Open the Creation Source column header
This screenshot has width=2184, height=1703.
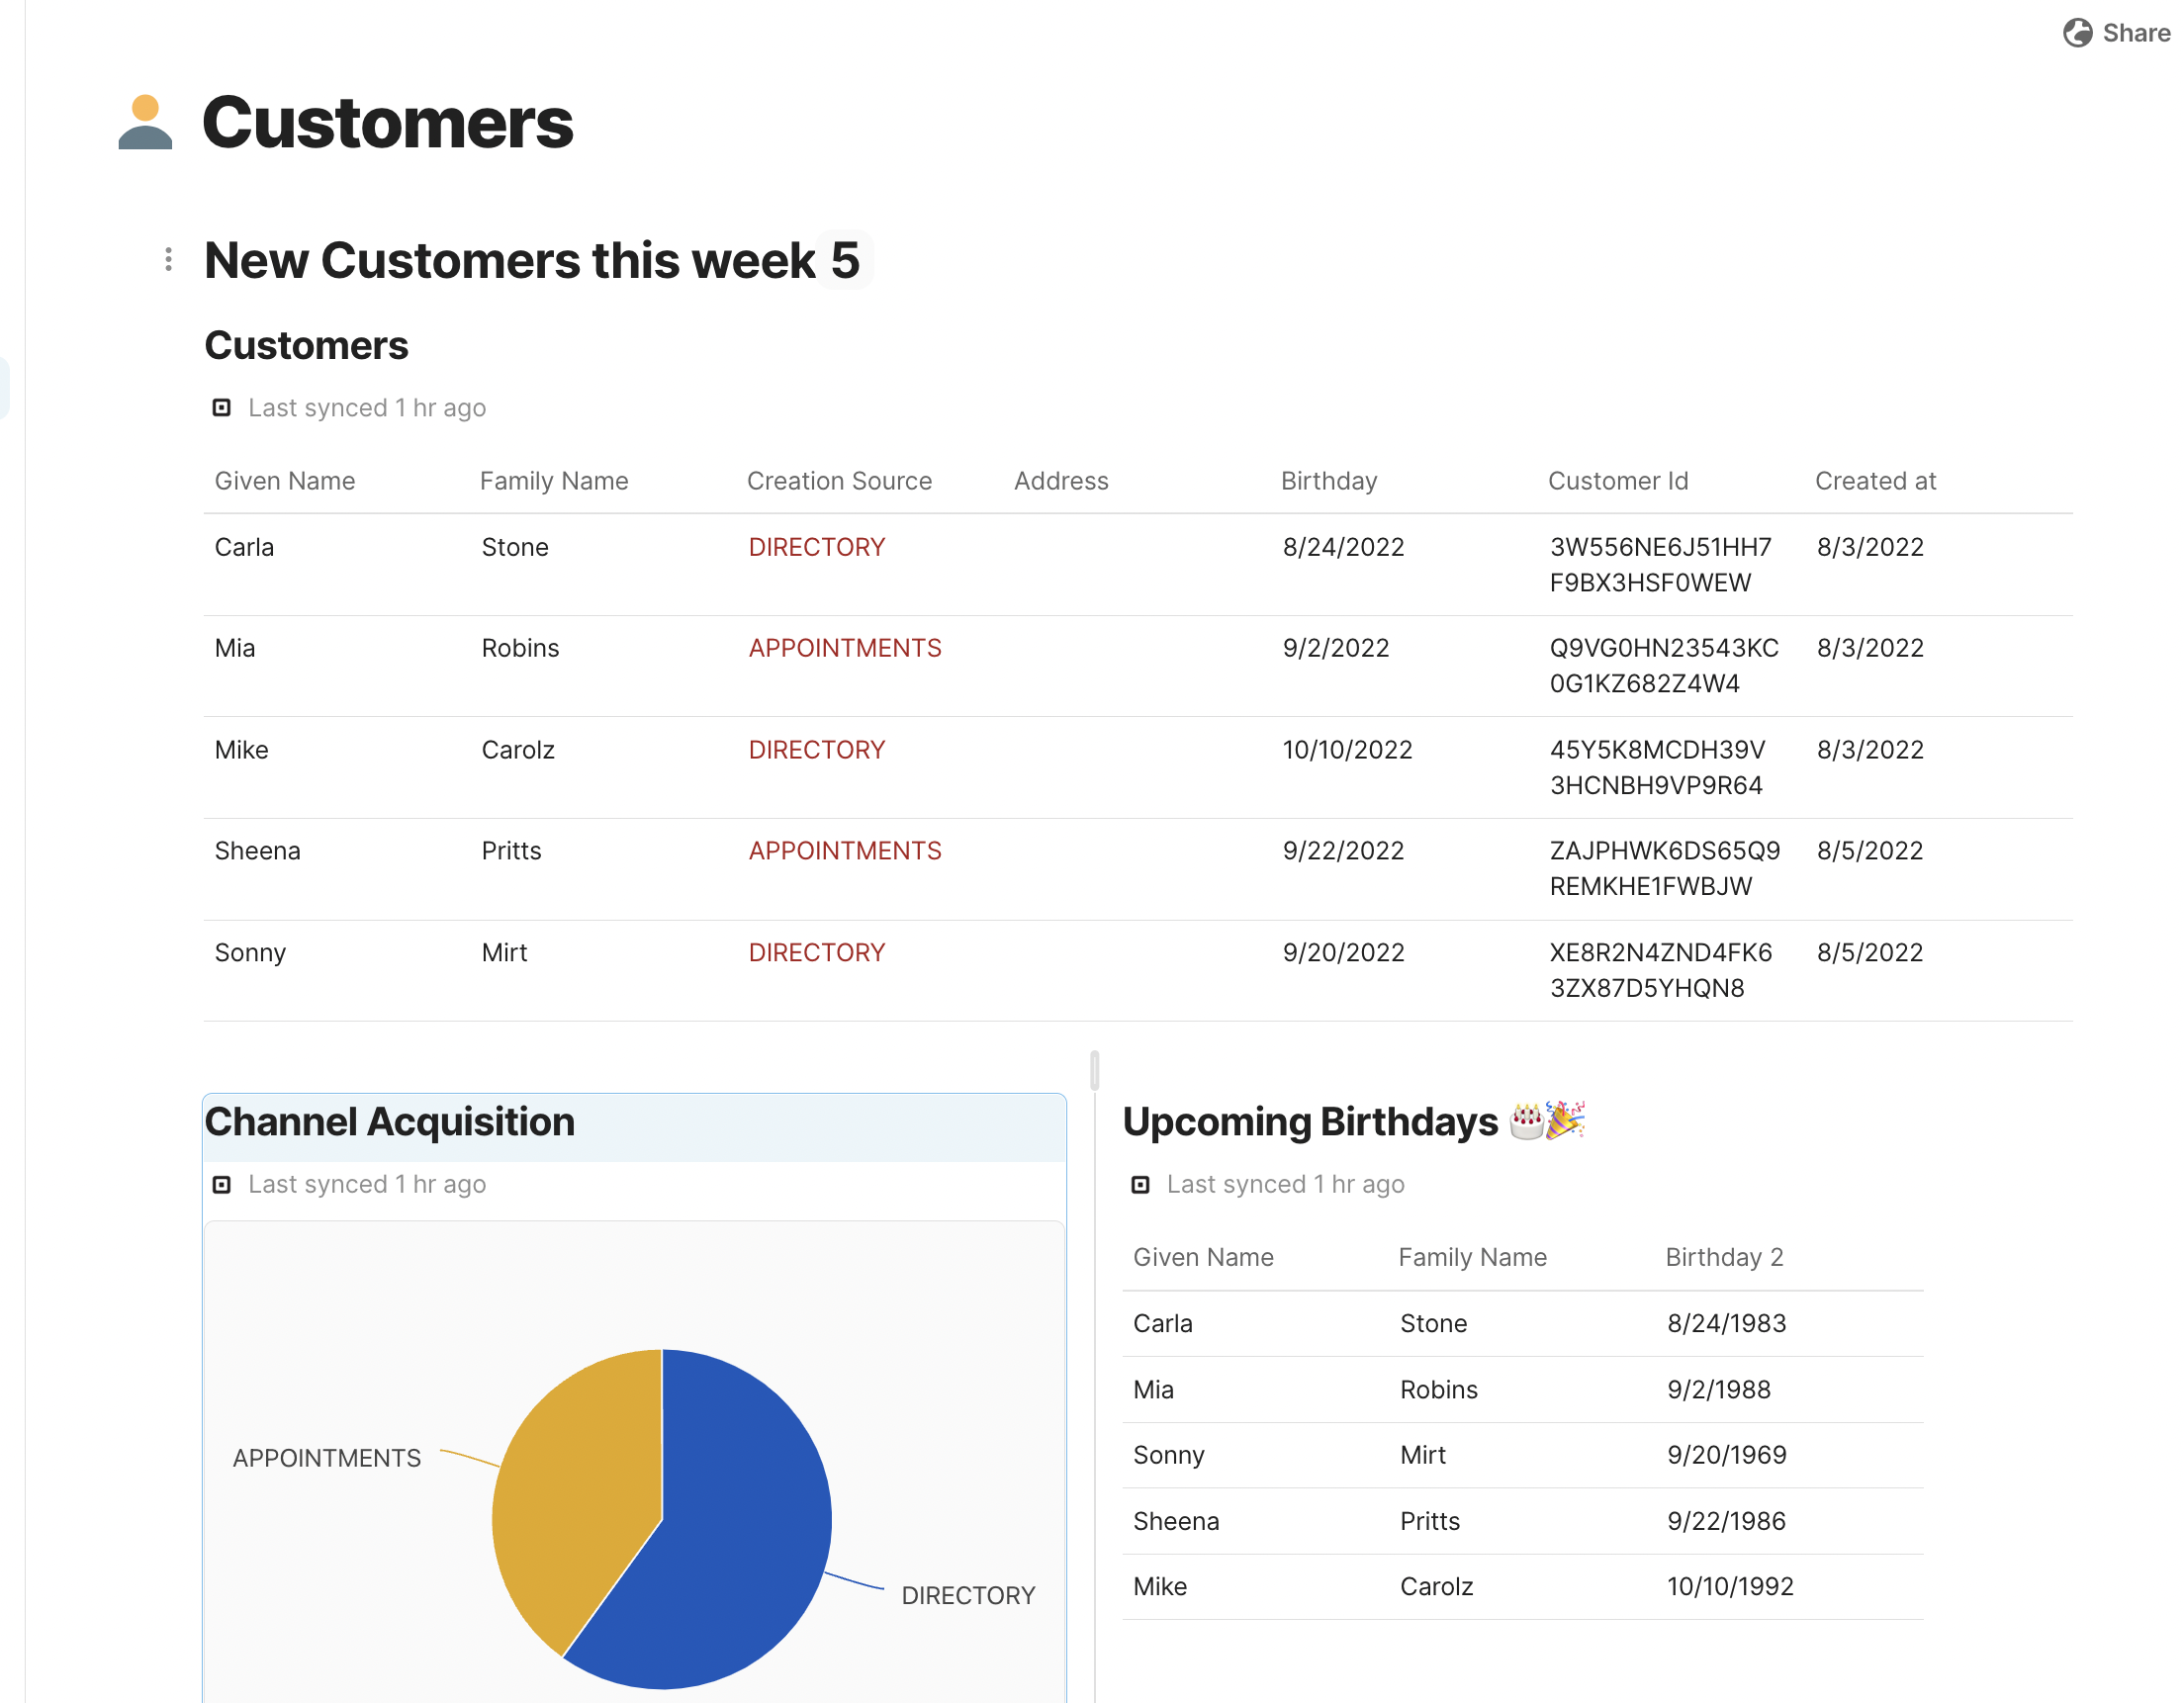coord(839,481)
